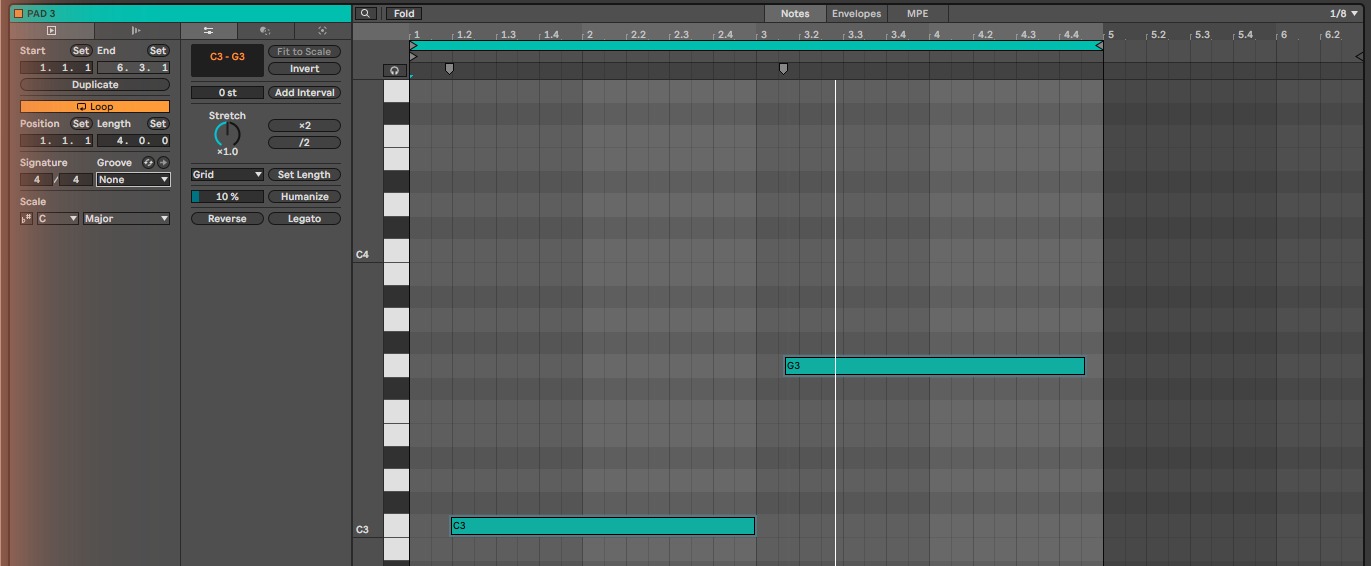This screenshot has height=566, width=1371.
Task: Click the Fit to Scale button
Action: (x=304, y=52)
